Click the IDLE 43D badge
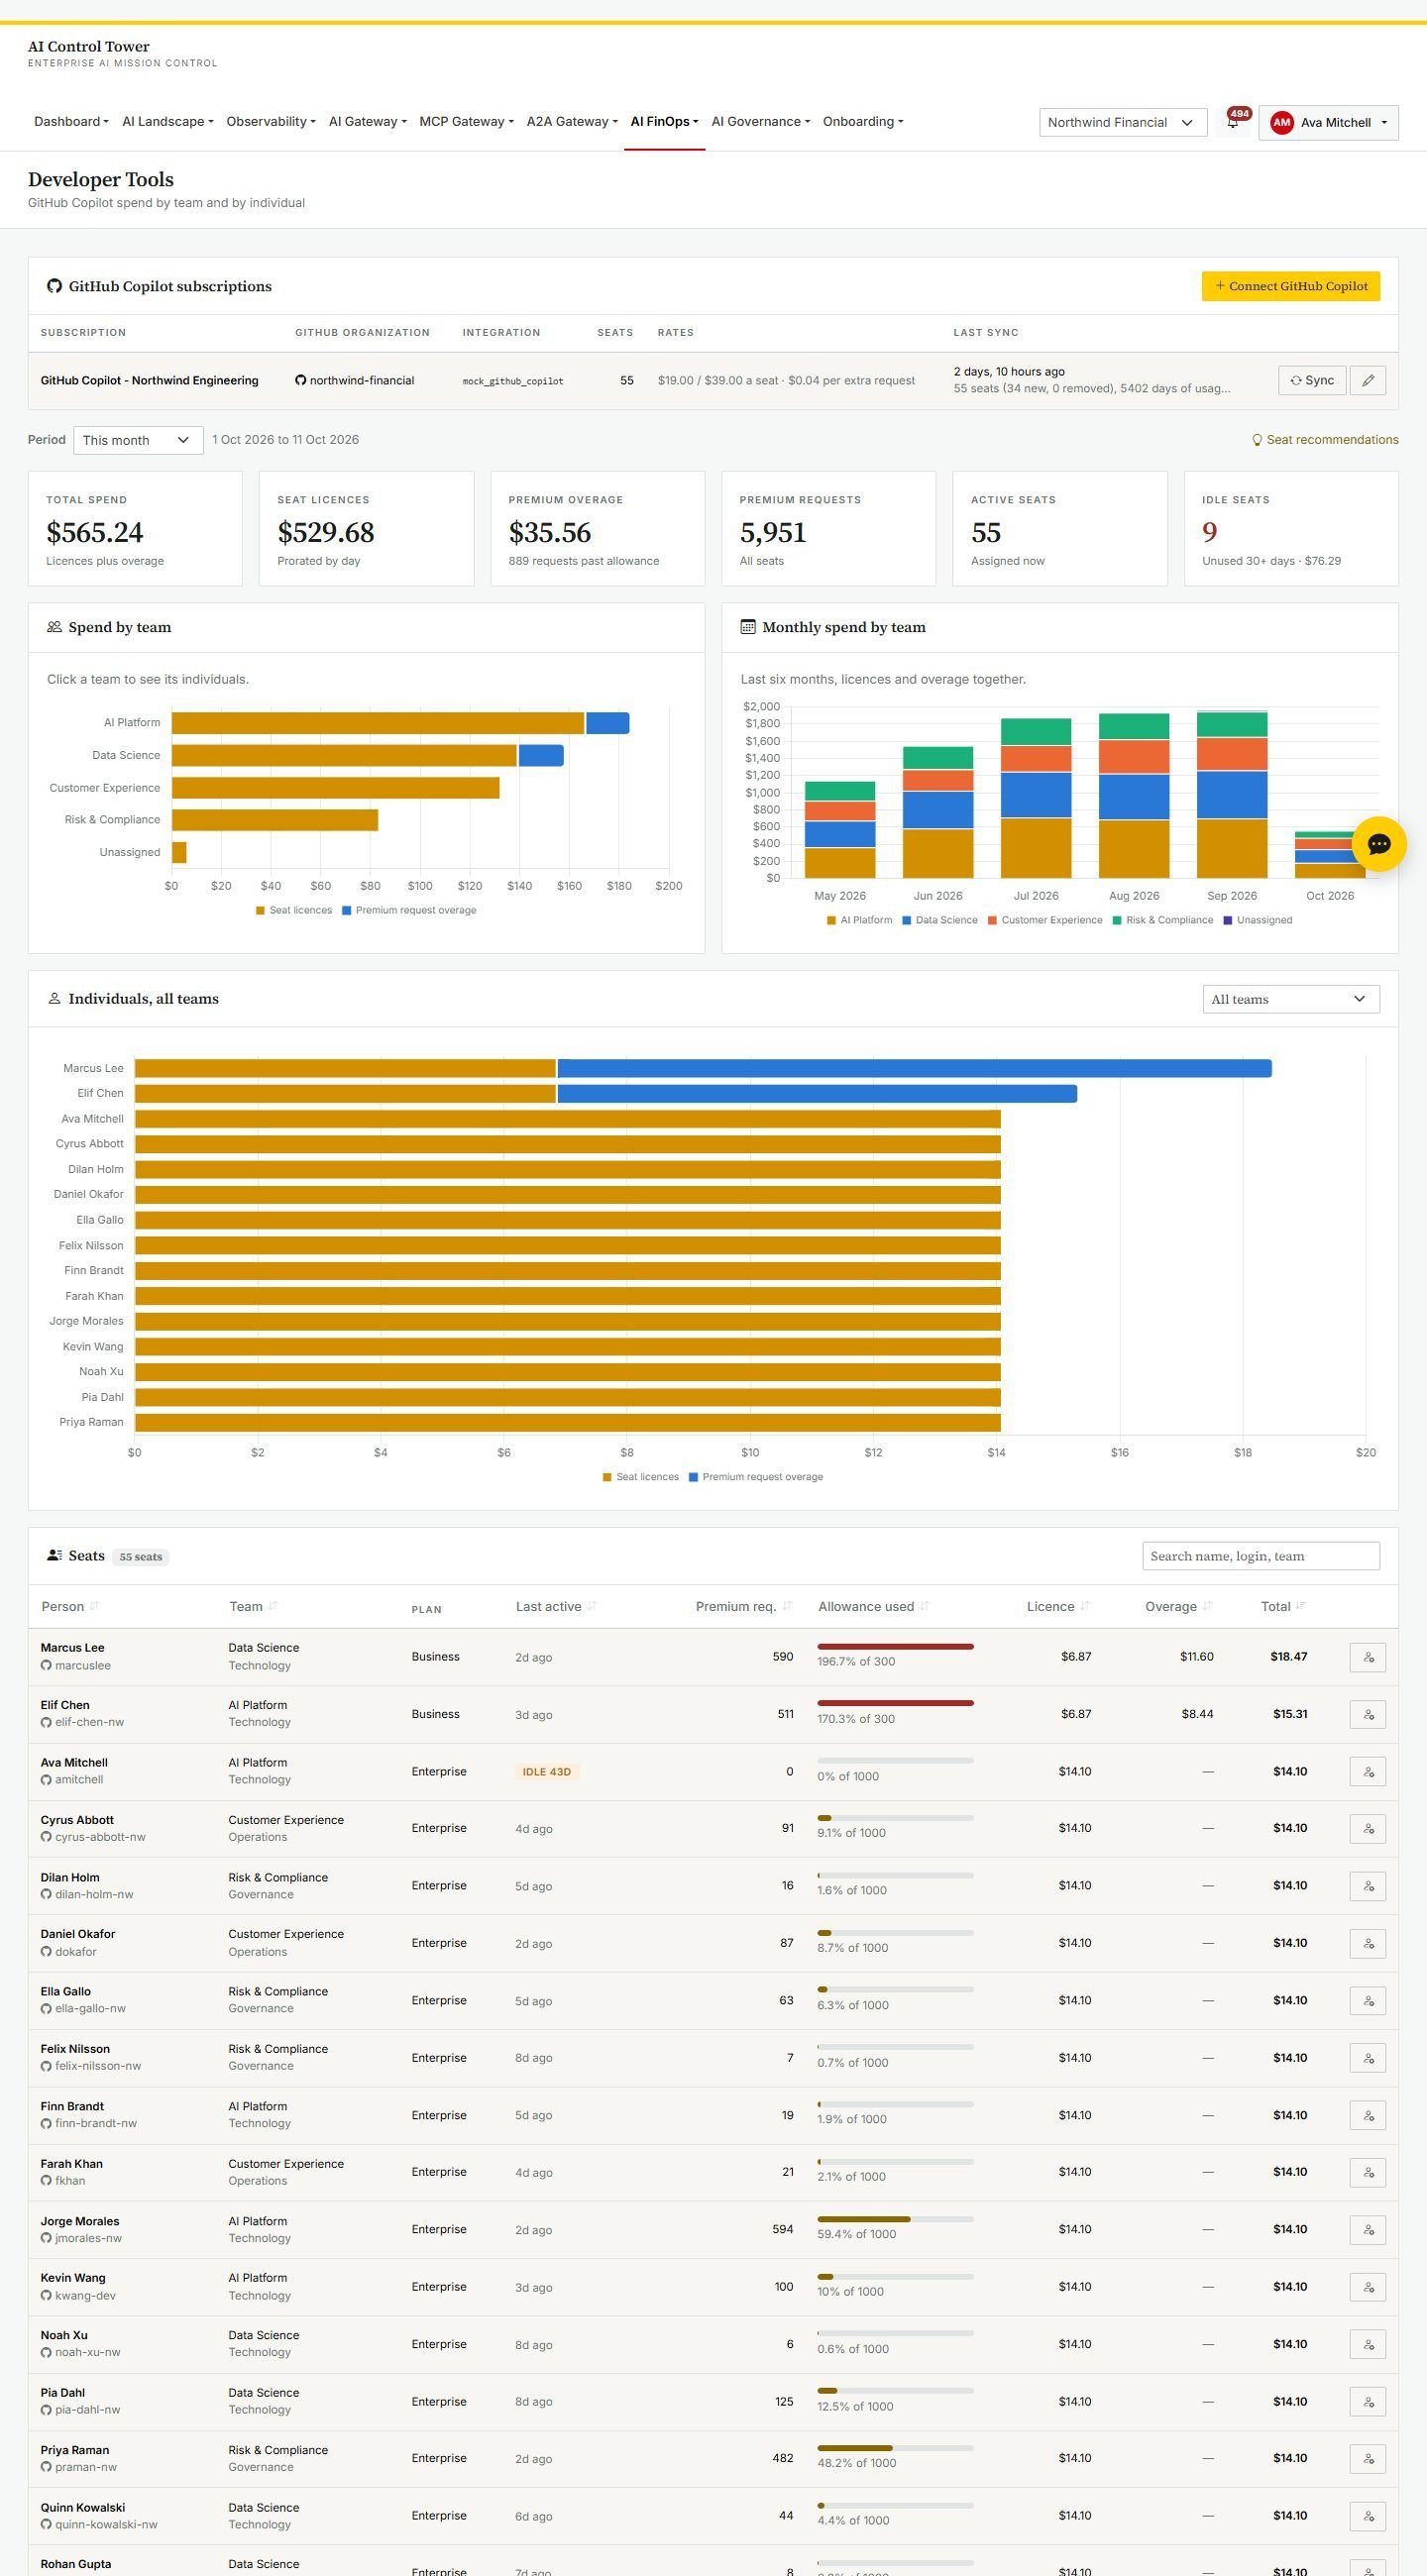1427x2576 pixels. (547, 1772)
